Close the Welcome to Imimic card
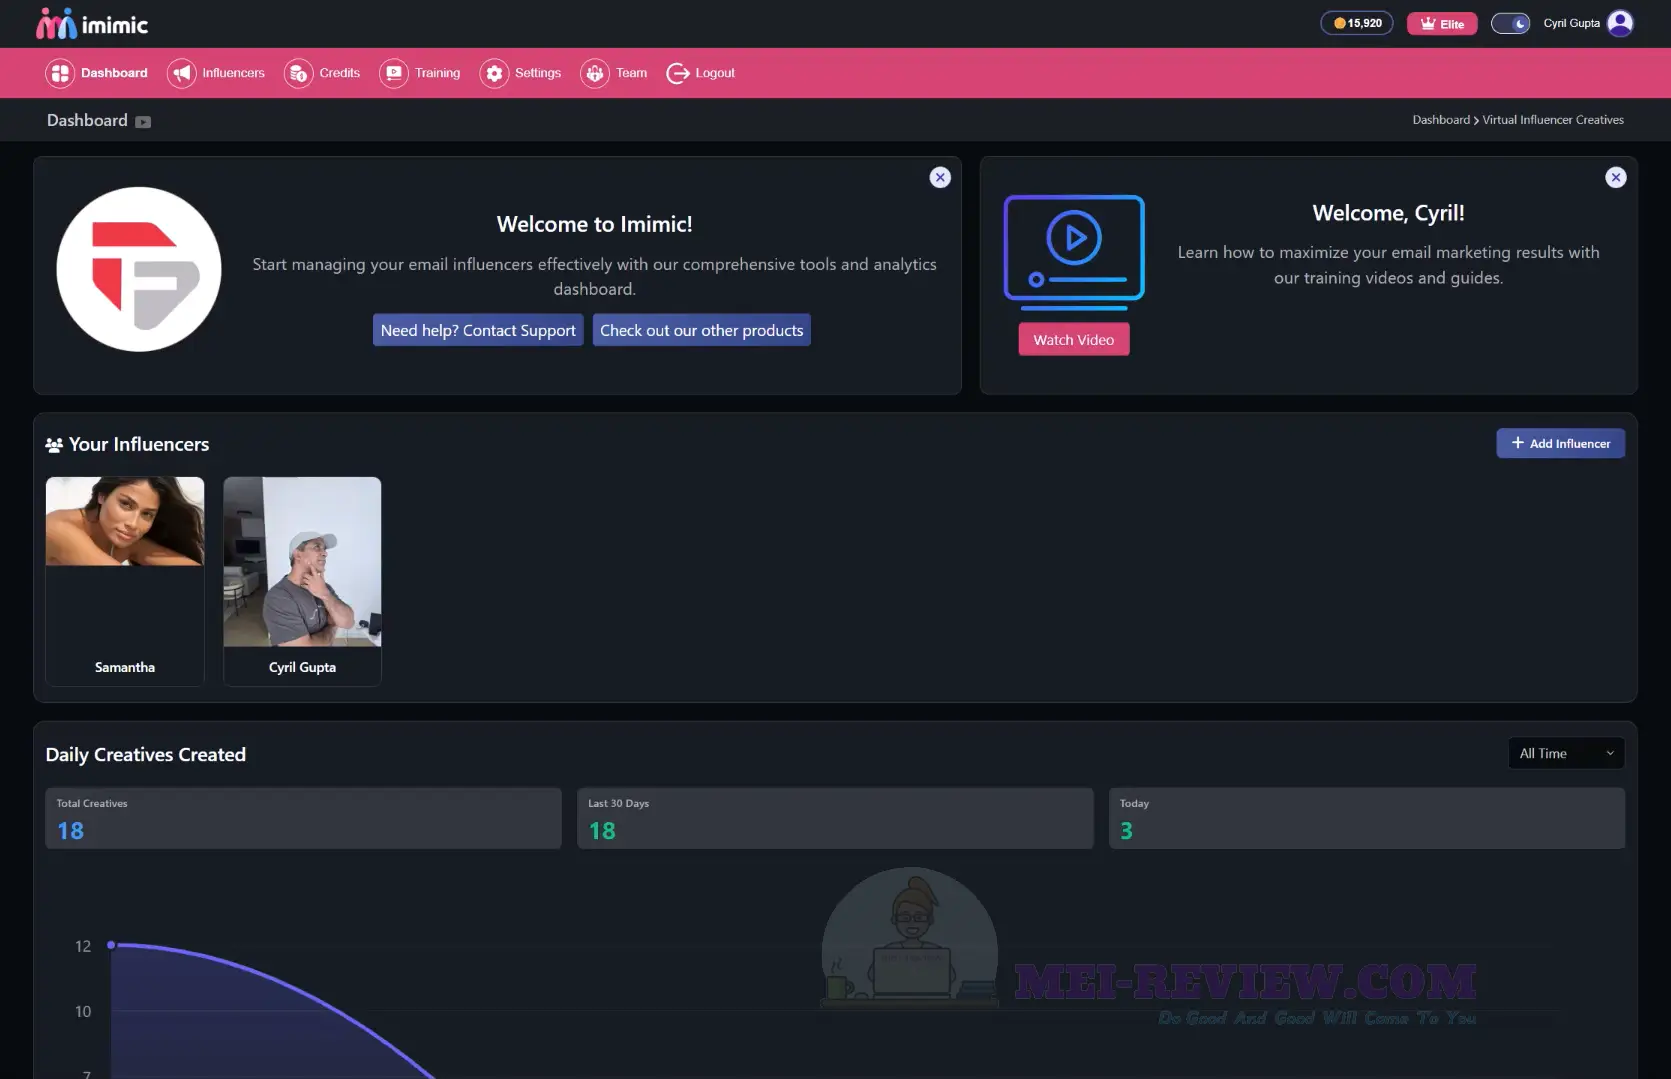 [940, 177]
